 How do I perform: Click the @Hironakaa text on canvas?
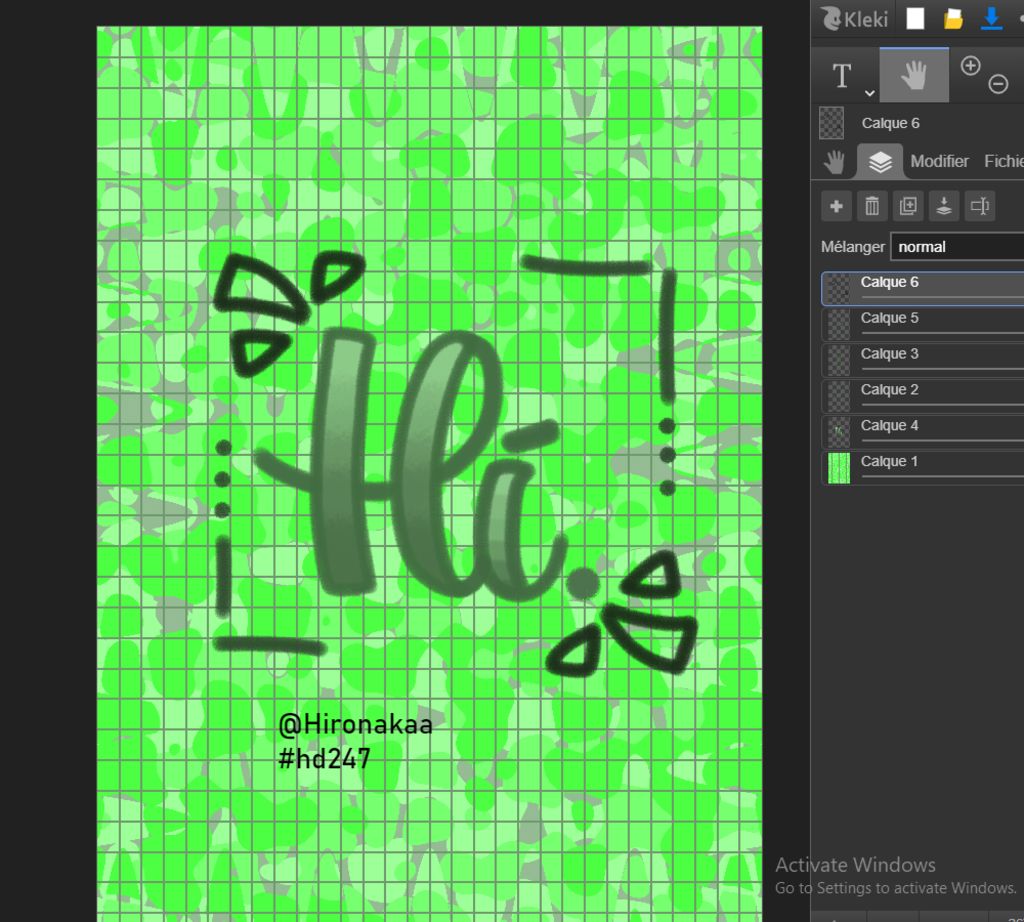pos(355,724)
